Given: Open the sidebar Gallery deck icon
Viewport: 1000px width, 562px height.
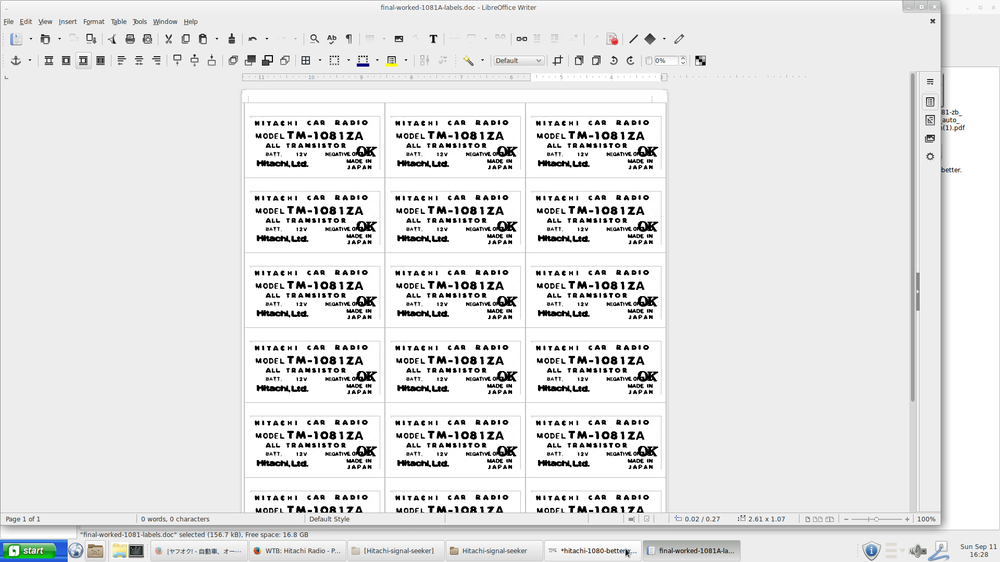Looking at the screenshot, I should tap(930, 138).
